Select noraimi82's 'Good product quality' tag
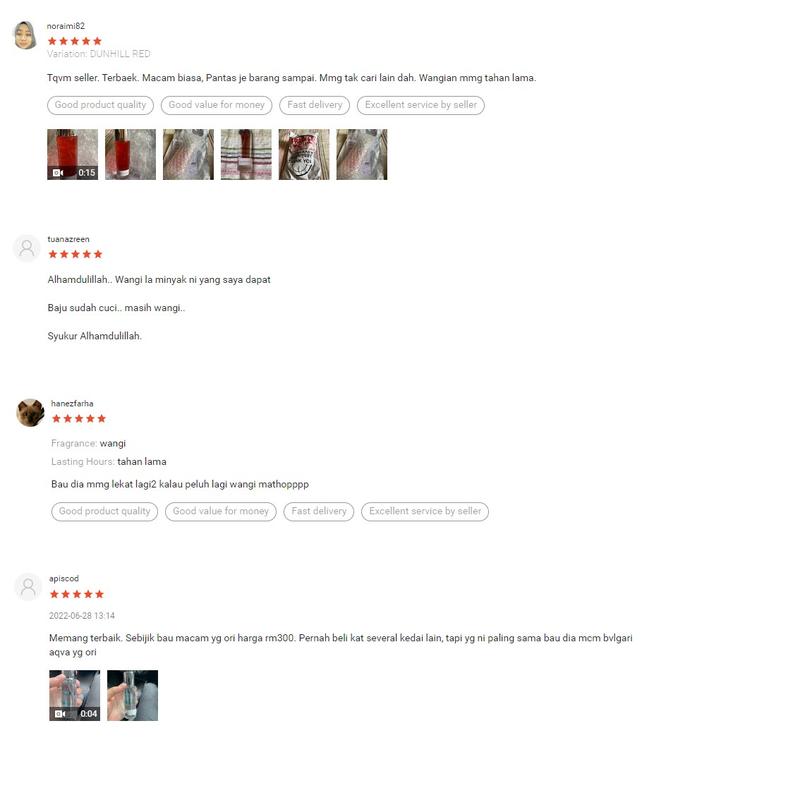Screen dimensions: 800x800 point(101,105)
